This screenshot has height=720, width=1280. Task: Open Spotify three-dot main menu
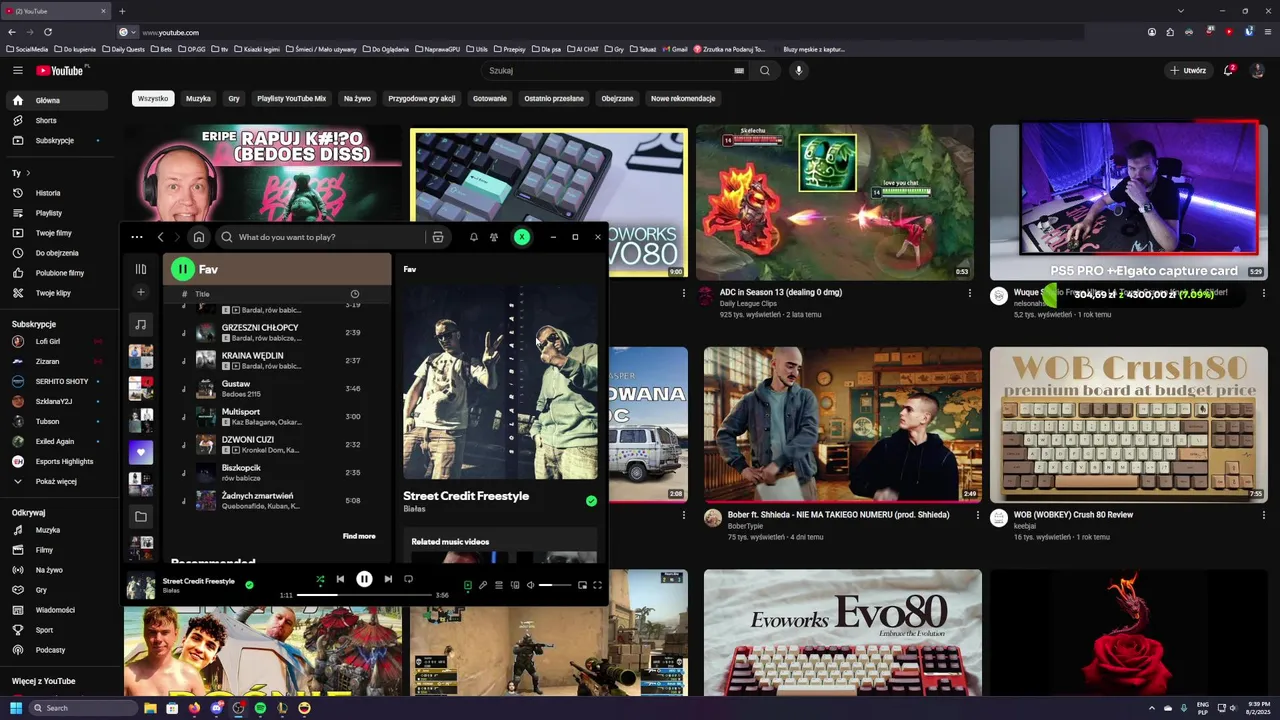(x=137, y=237)
